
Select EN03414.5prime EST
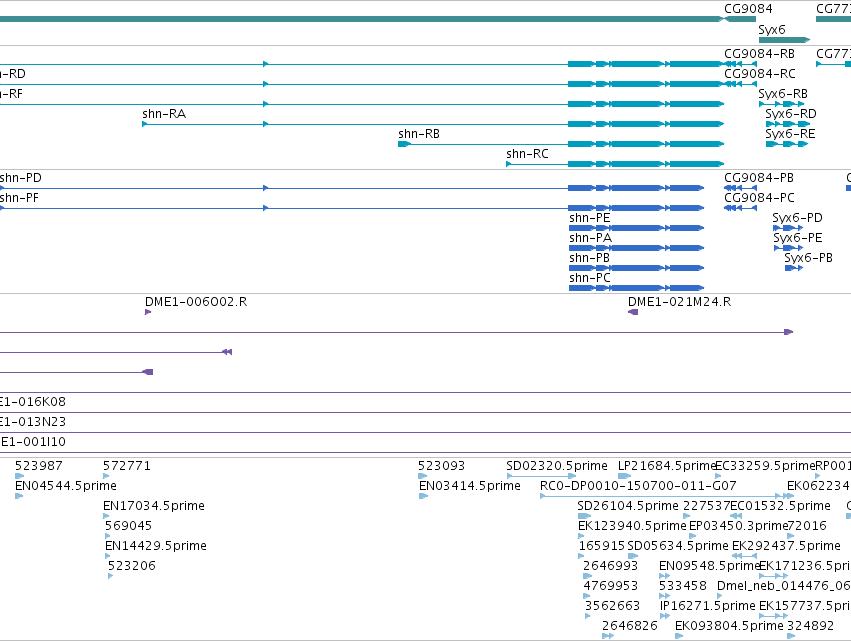470,486
